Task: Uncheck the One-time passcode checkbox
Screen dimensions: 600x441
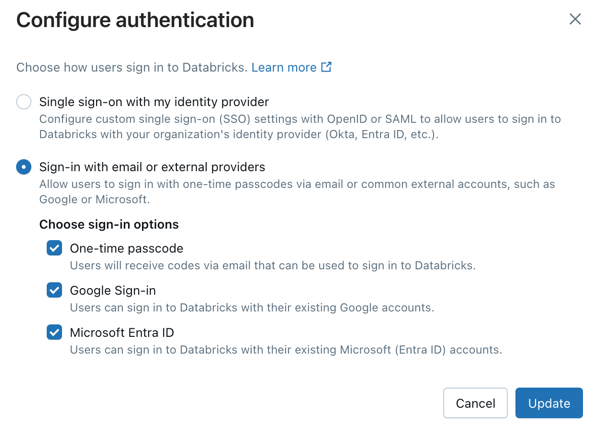Action: (x=54, y=248)
